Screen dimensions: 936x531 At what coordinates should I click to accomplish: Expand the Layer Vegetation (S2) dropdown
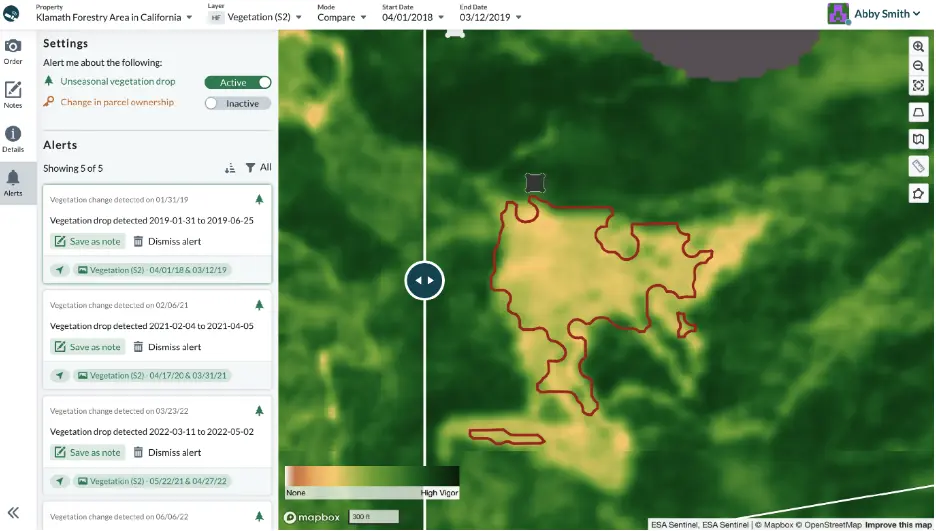coord(255,17)
